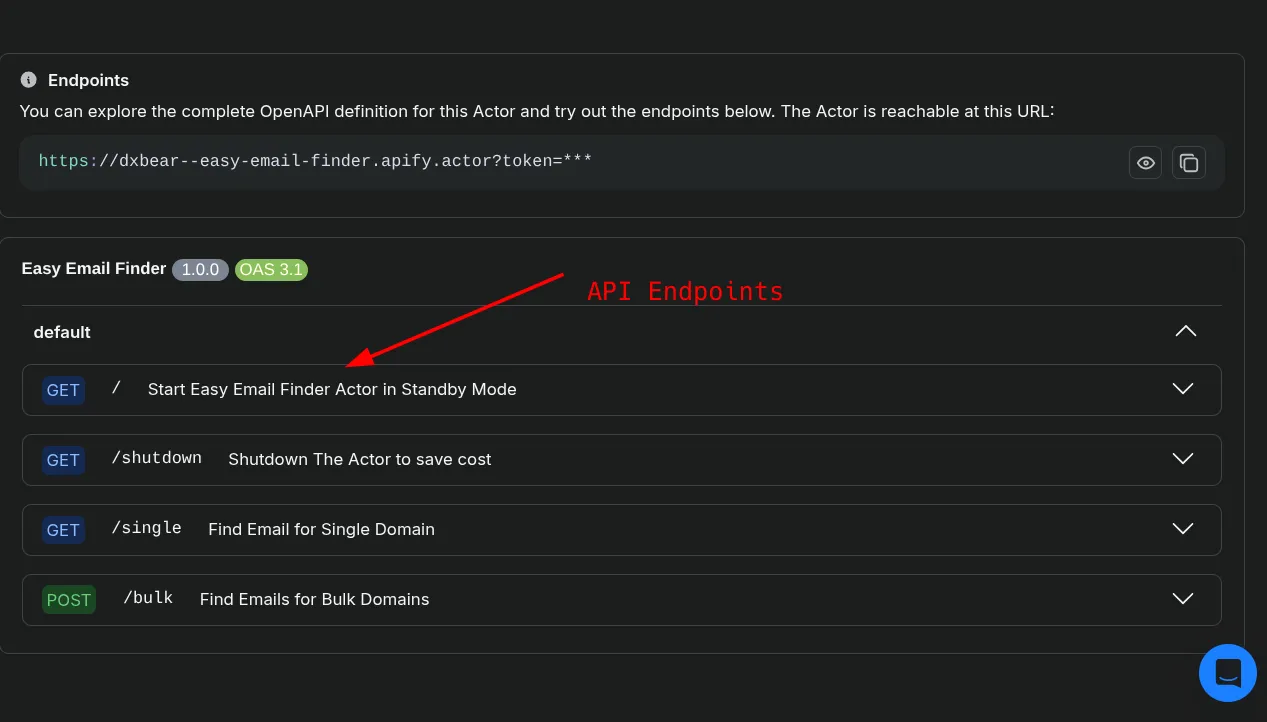Viewport: 1267px width, 722px height.
Task: Open the Shutdown The Actor endpoint row
Action: (x=1182, y=459)
